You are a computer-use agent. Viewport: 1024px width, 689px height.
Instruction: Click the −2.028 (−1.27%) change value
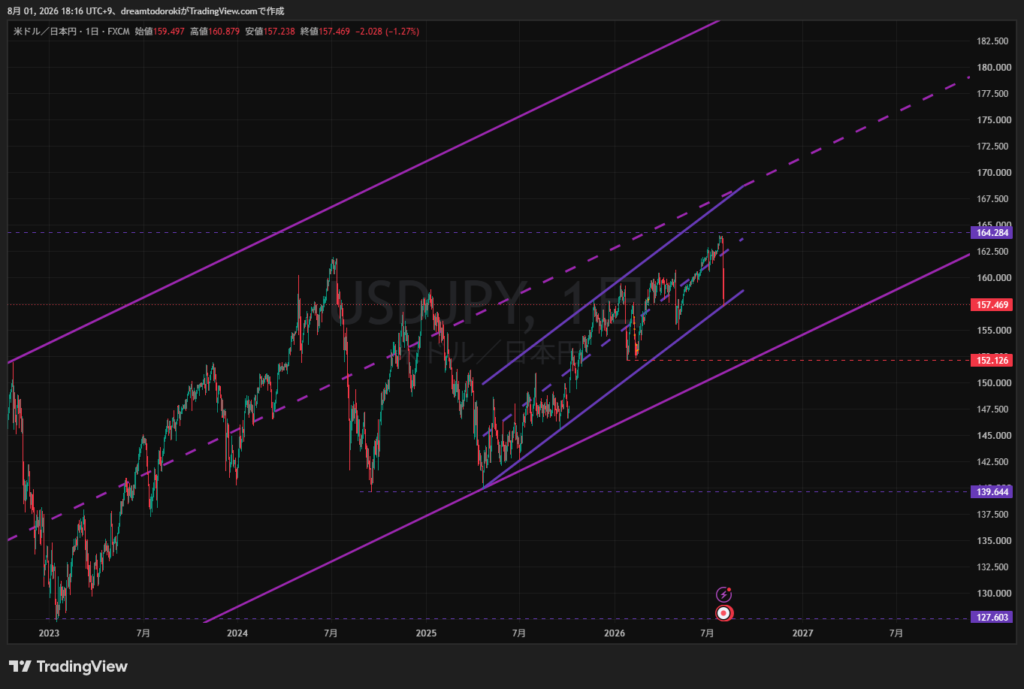[x=387, y=31]
